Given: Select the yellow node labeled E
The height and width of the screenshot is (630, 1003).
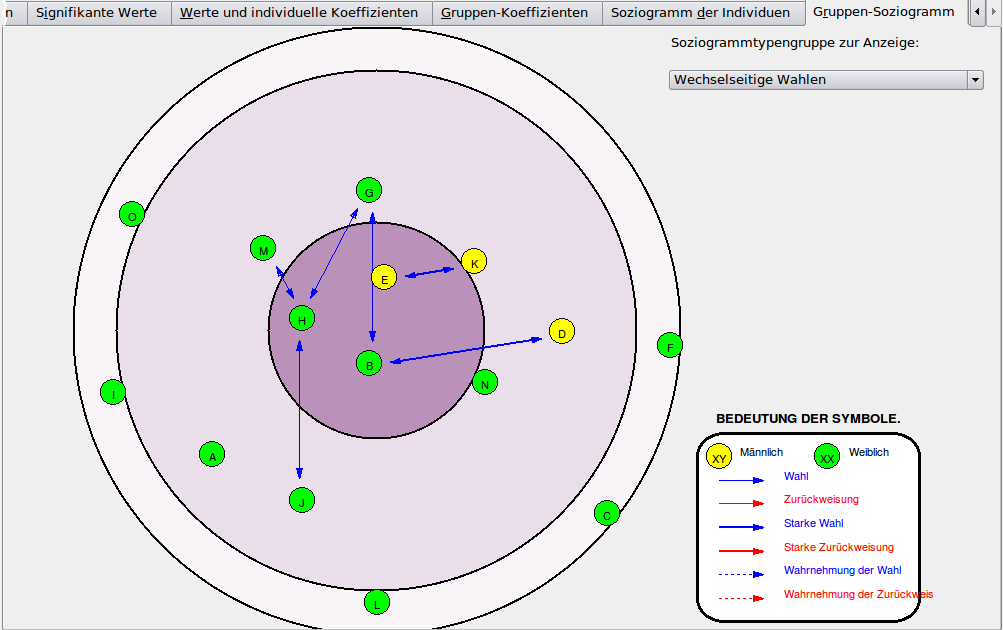Looking at the screenshot, I should click(x=384, y=278).
